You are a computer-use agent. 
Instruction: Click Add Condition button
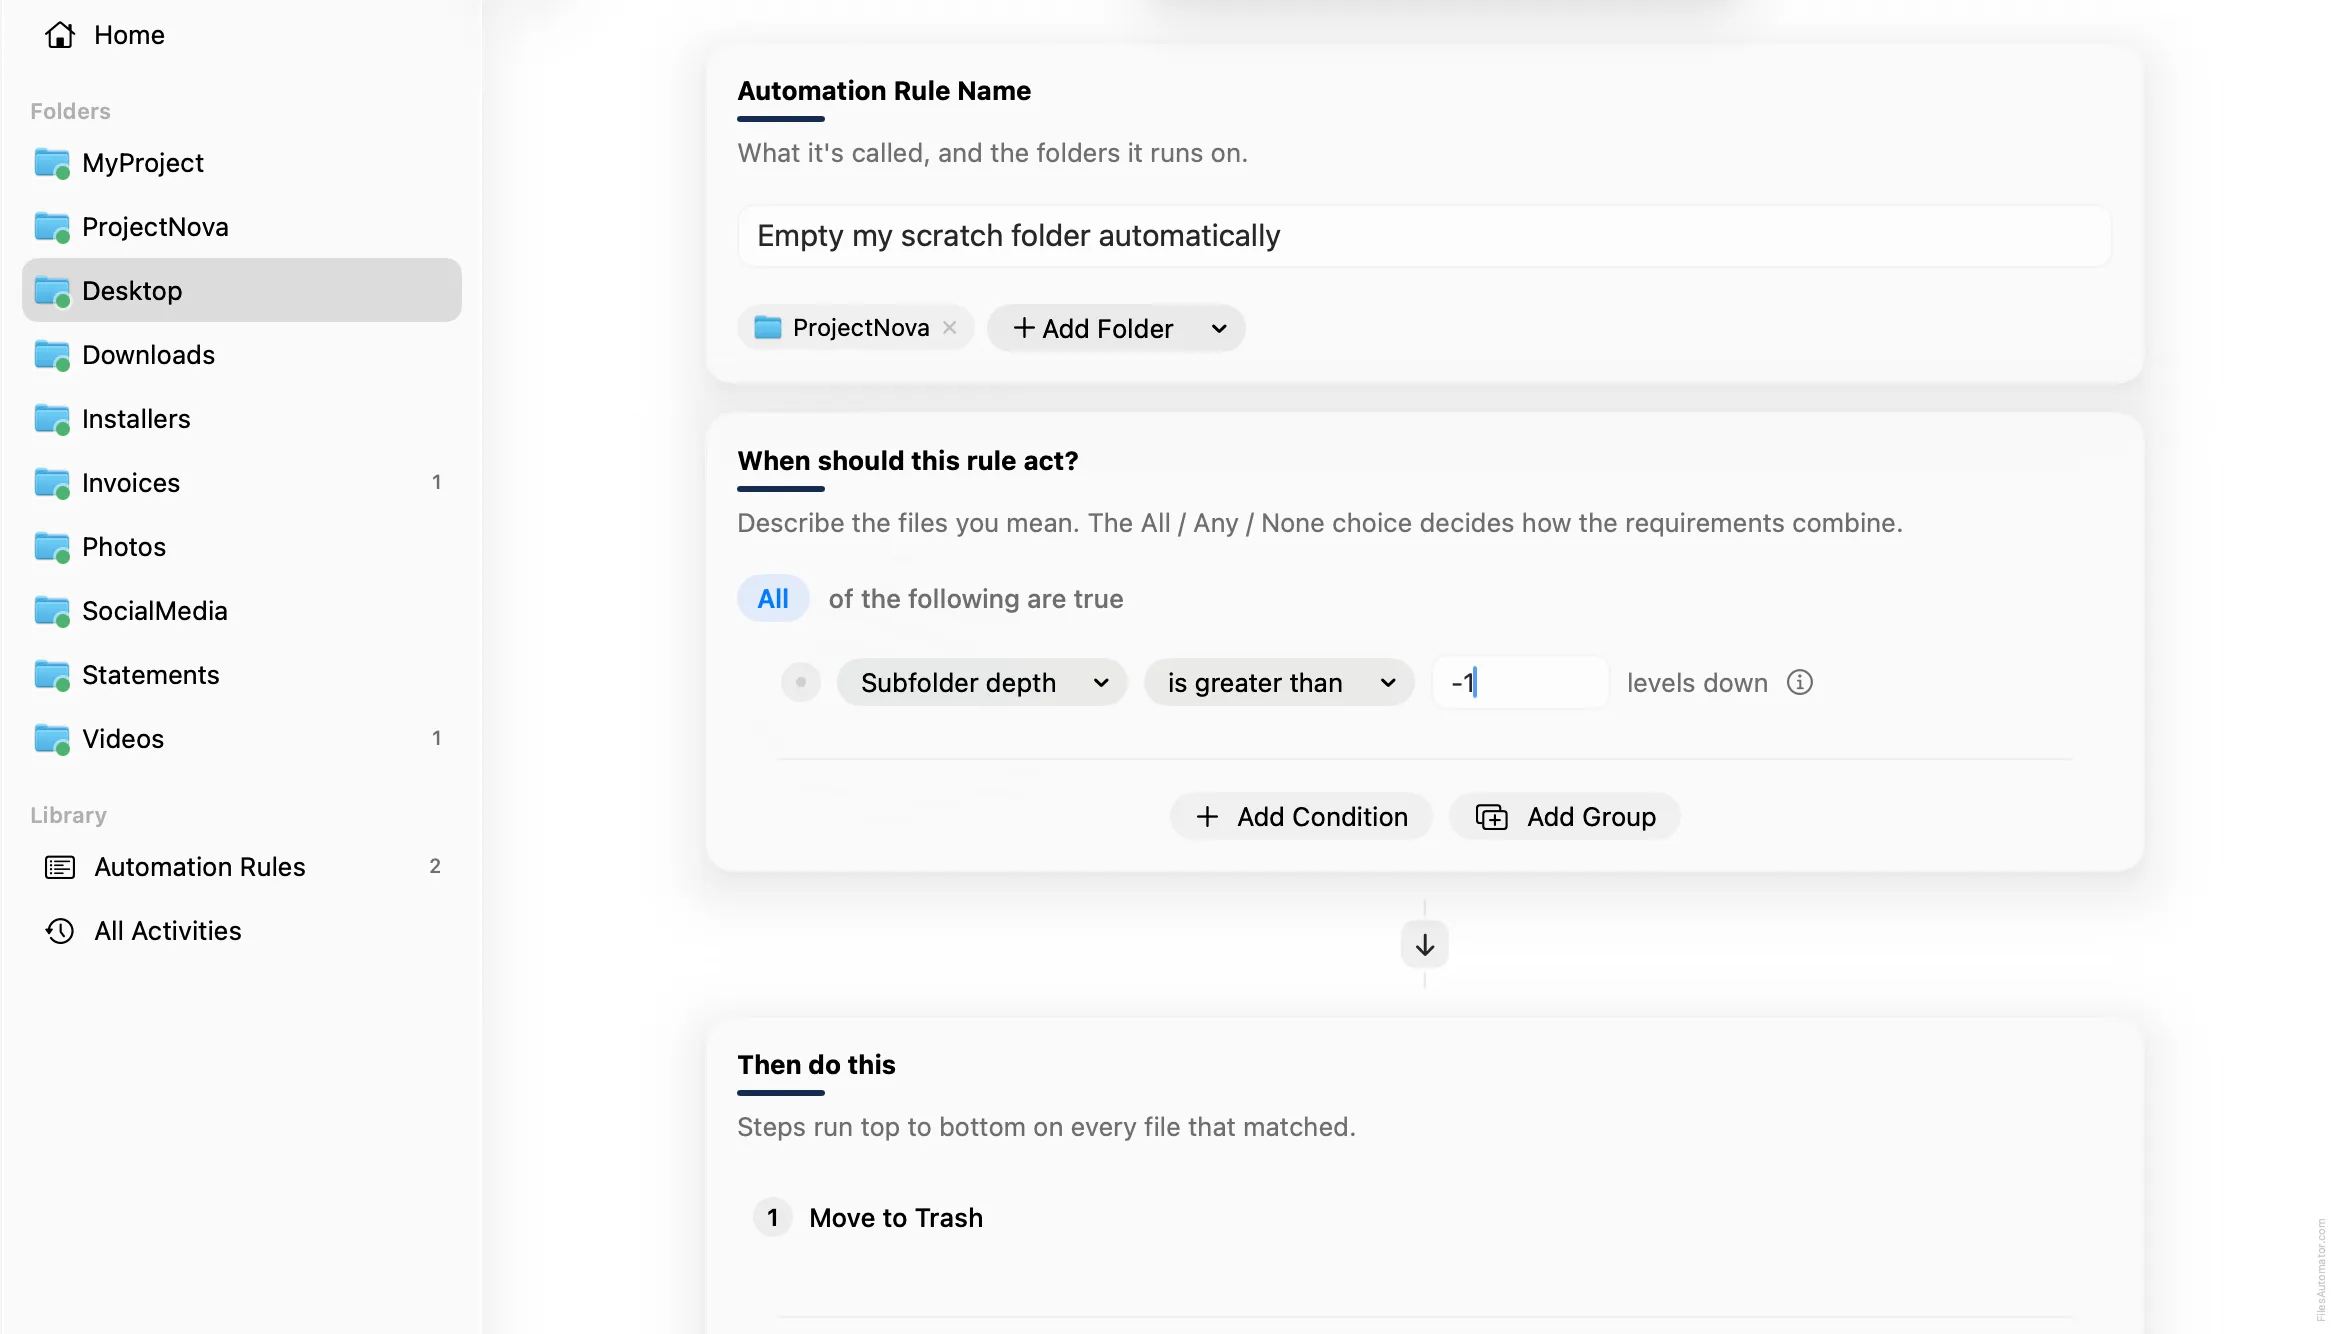pos(1301,817)
